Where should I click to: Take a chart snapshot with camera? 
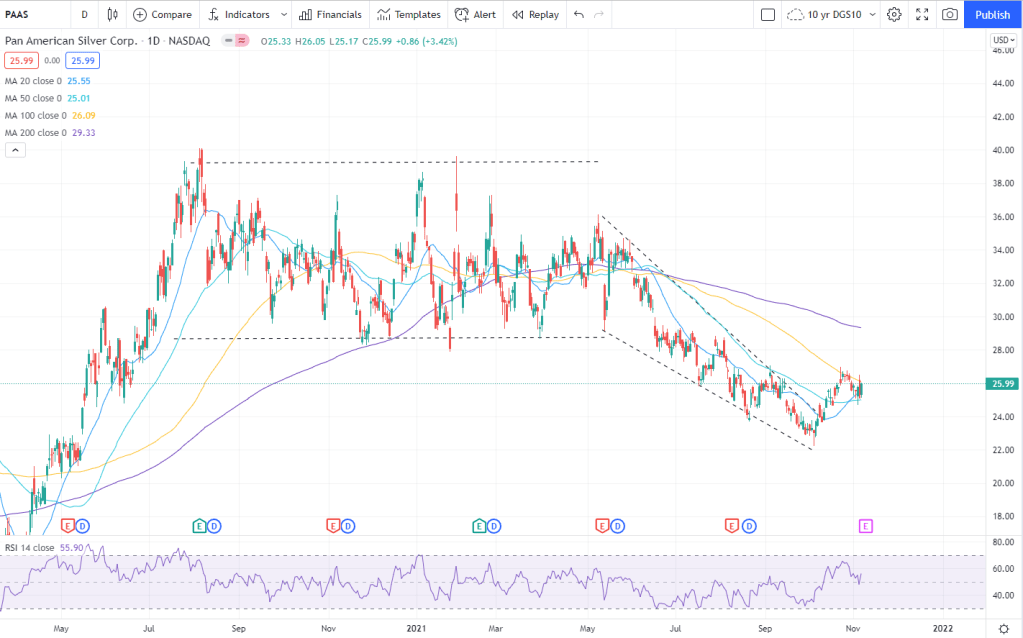[x=949, y=15]
